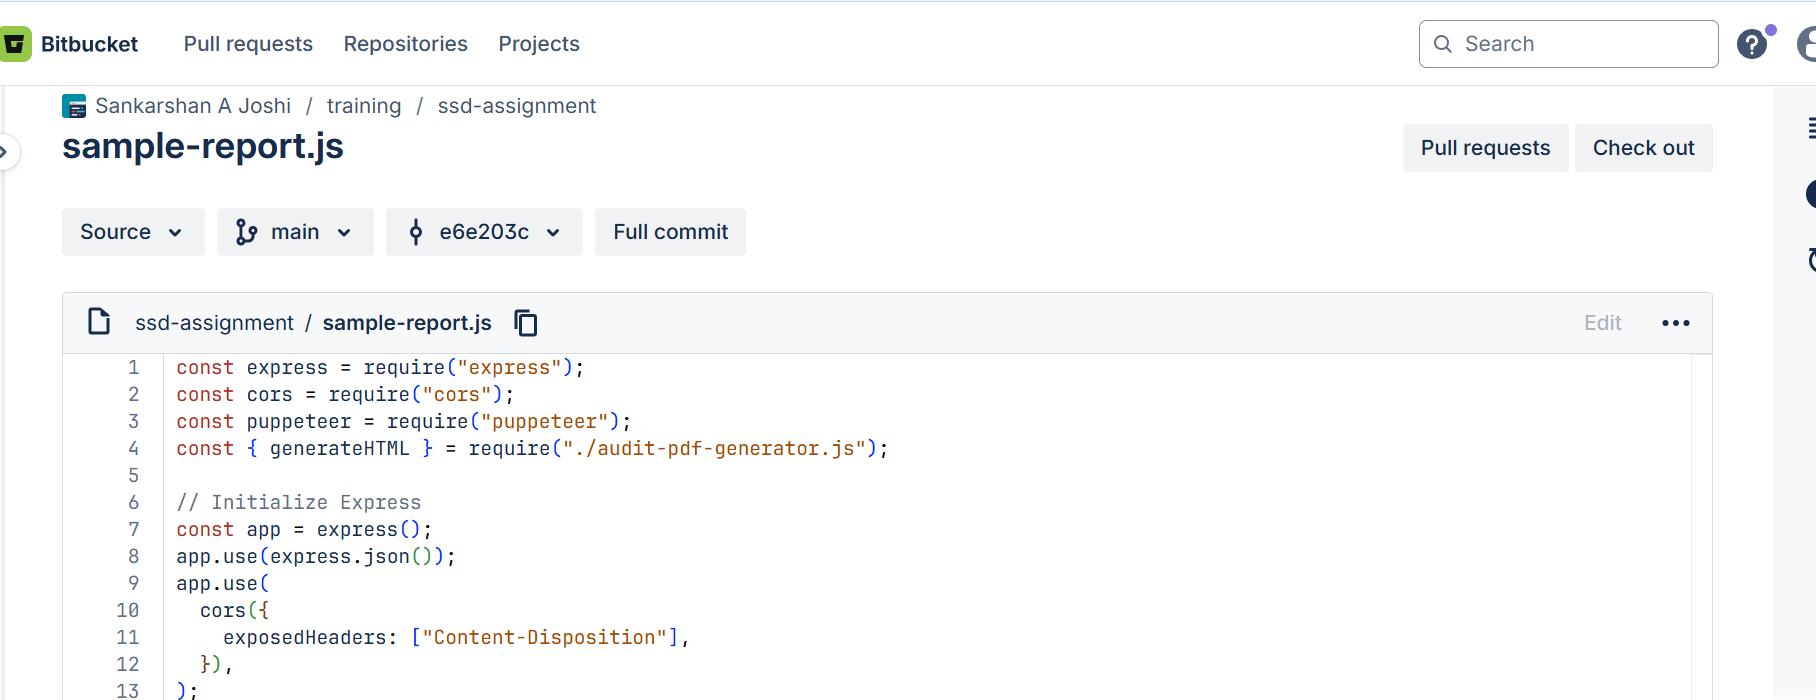Click the branch icon next to main
Viewport: 1816px width, 700px height.
pyautogui.click(x=246, y=232)
